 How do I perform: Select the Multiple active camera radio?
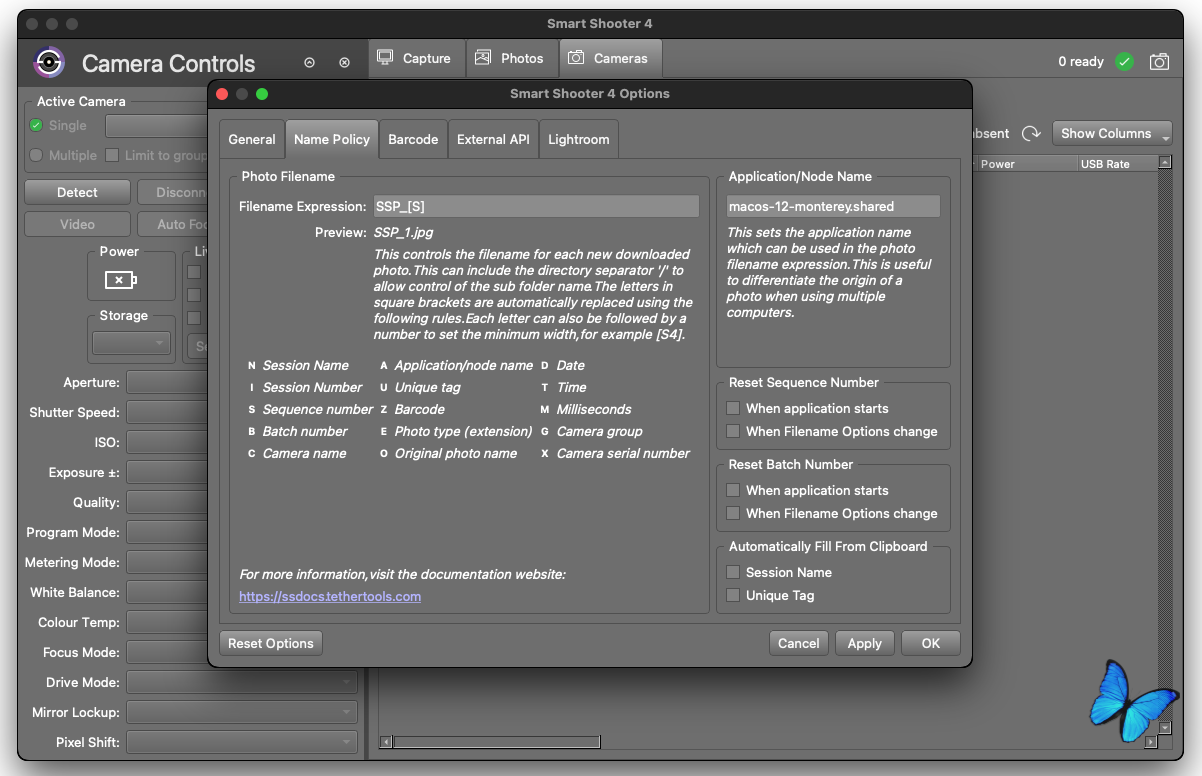click(36, 155)
